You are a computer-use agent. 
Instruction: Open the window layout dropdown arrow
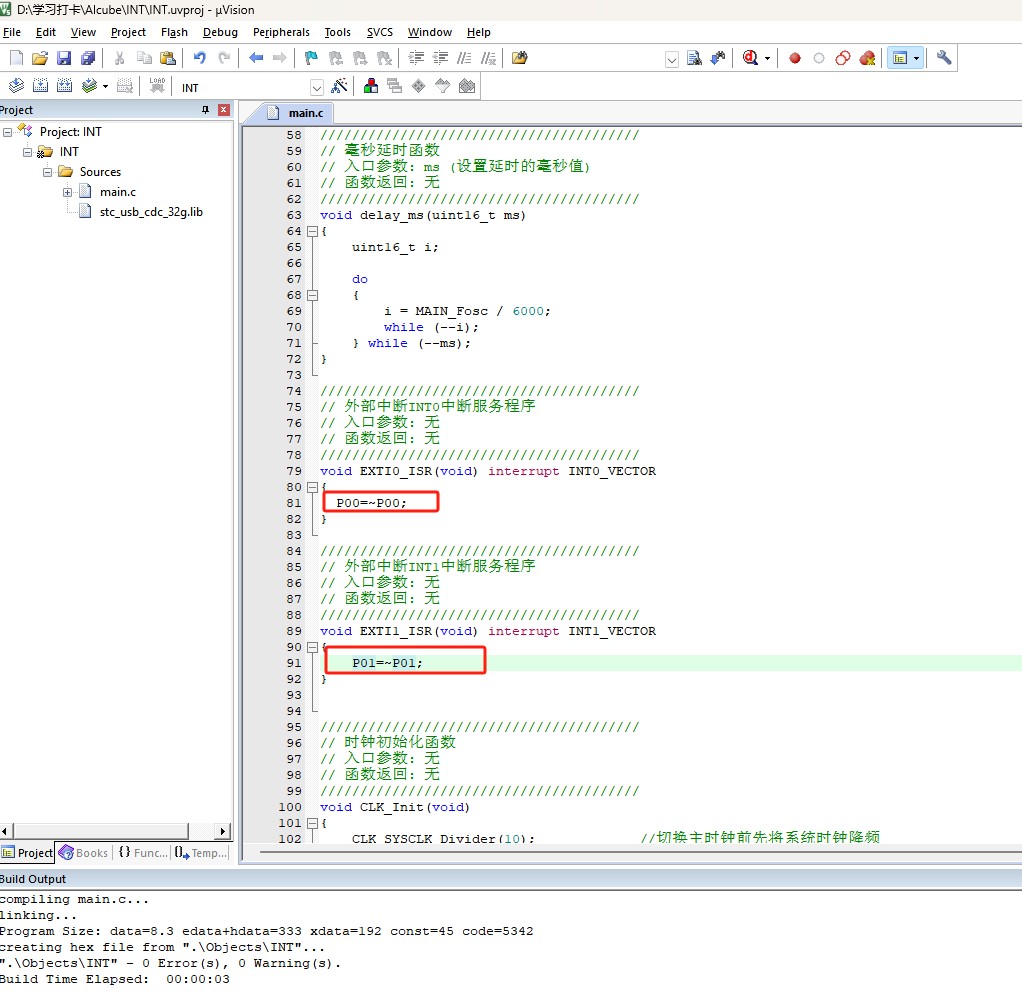(916, 59)
